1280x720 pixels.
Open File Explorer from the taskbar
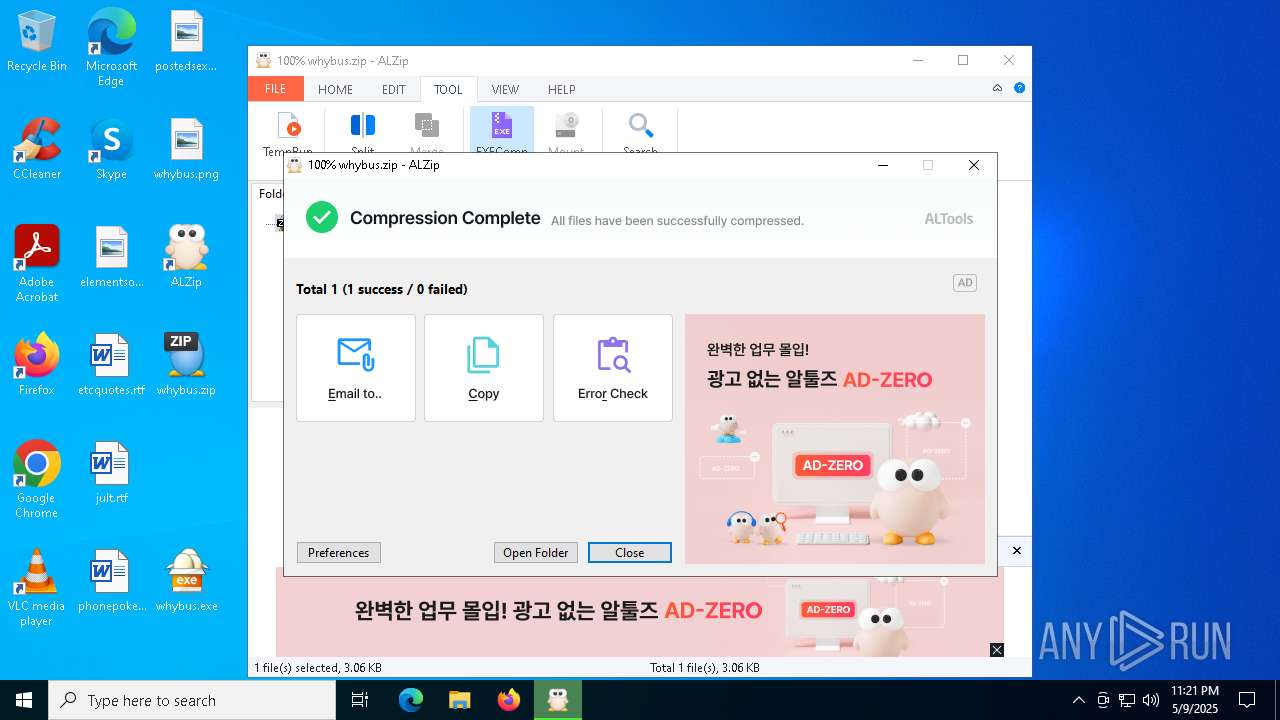[x=460, y=700]
